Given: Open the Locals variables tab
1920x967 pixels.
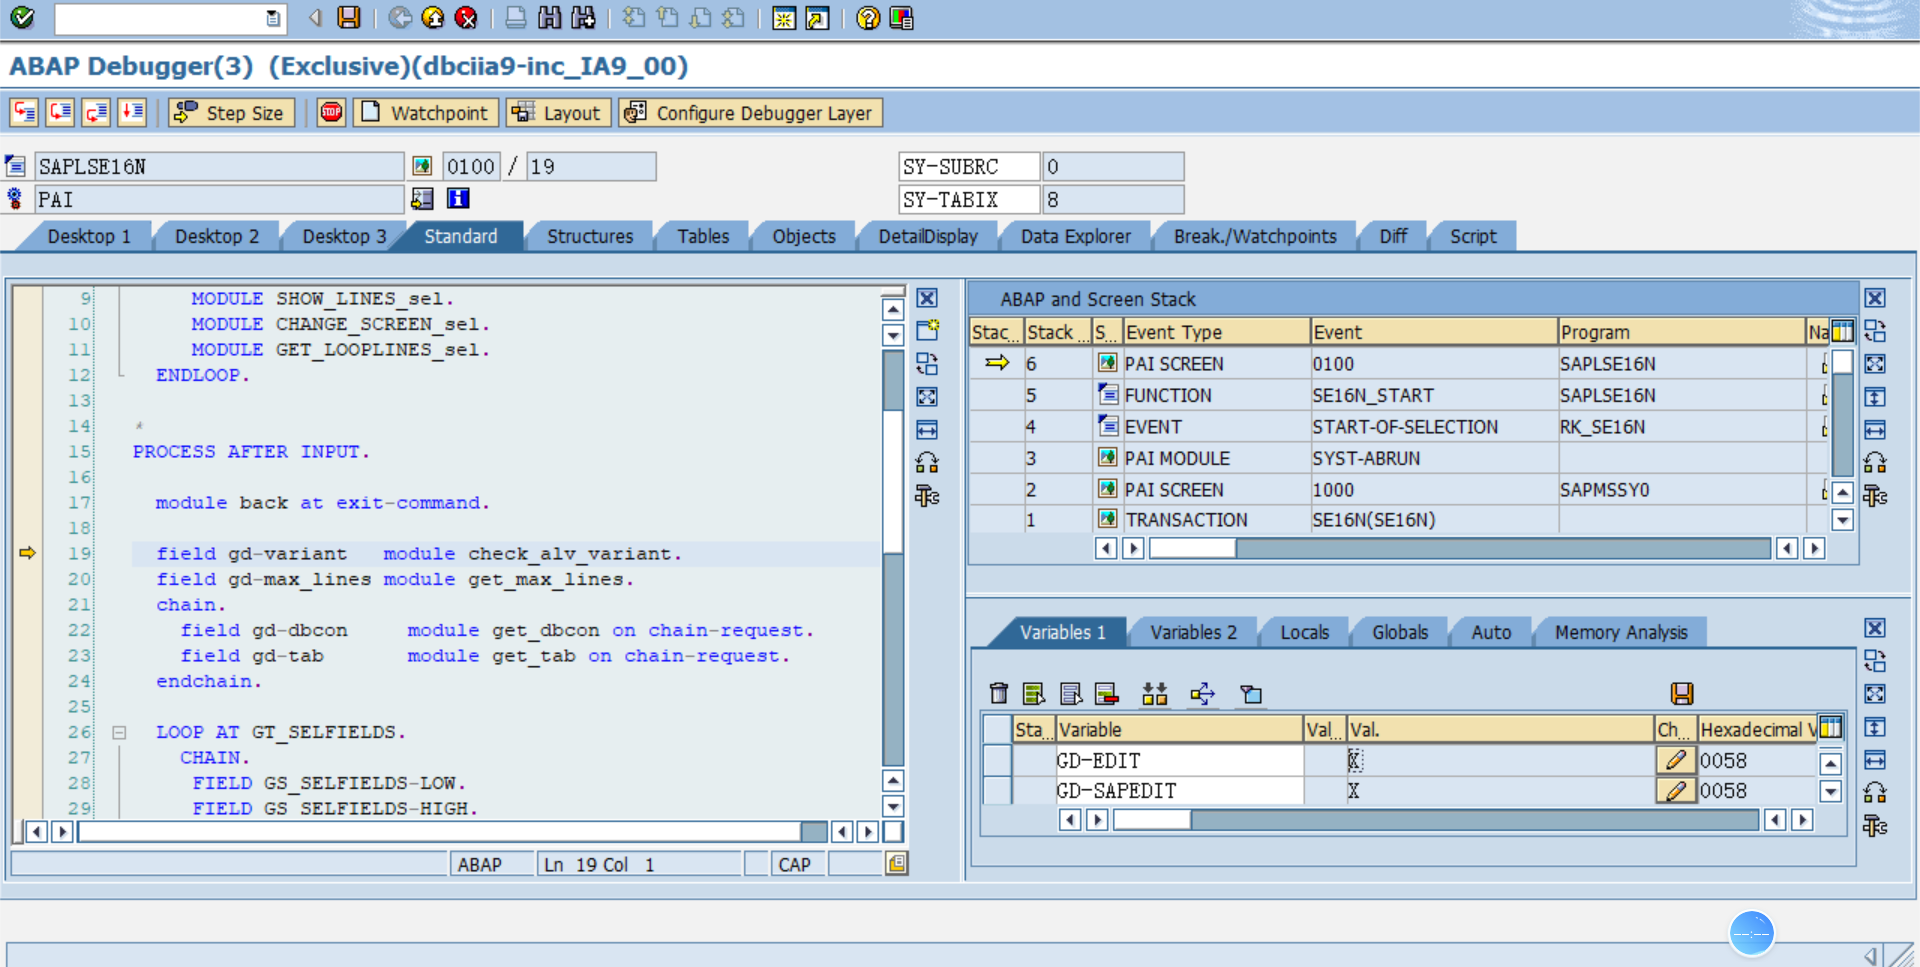Looking at the screenshot, I should pyautogui.click(x=1304, y=632).
